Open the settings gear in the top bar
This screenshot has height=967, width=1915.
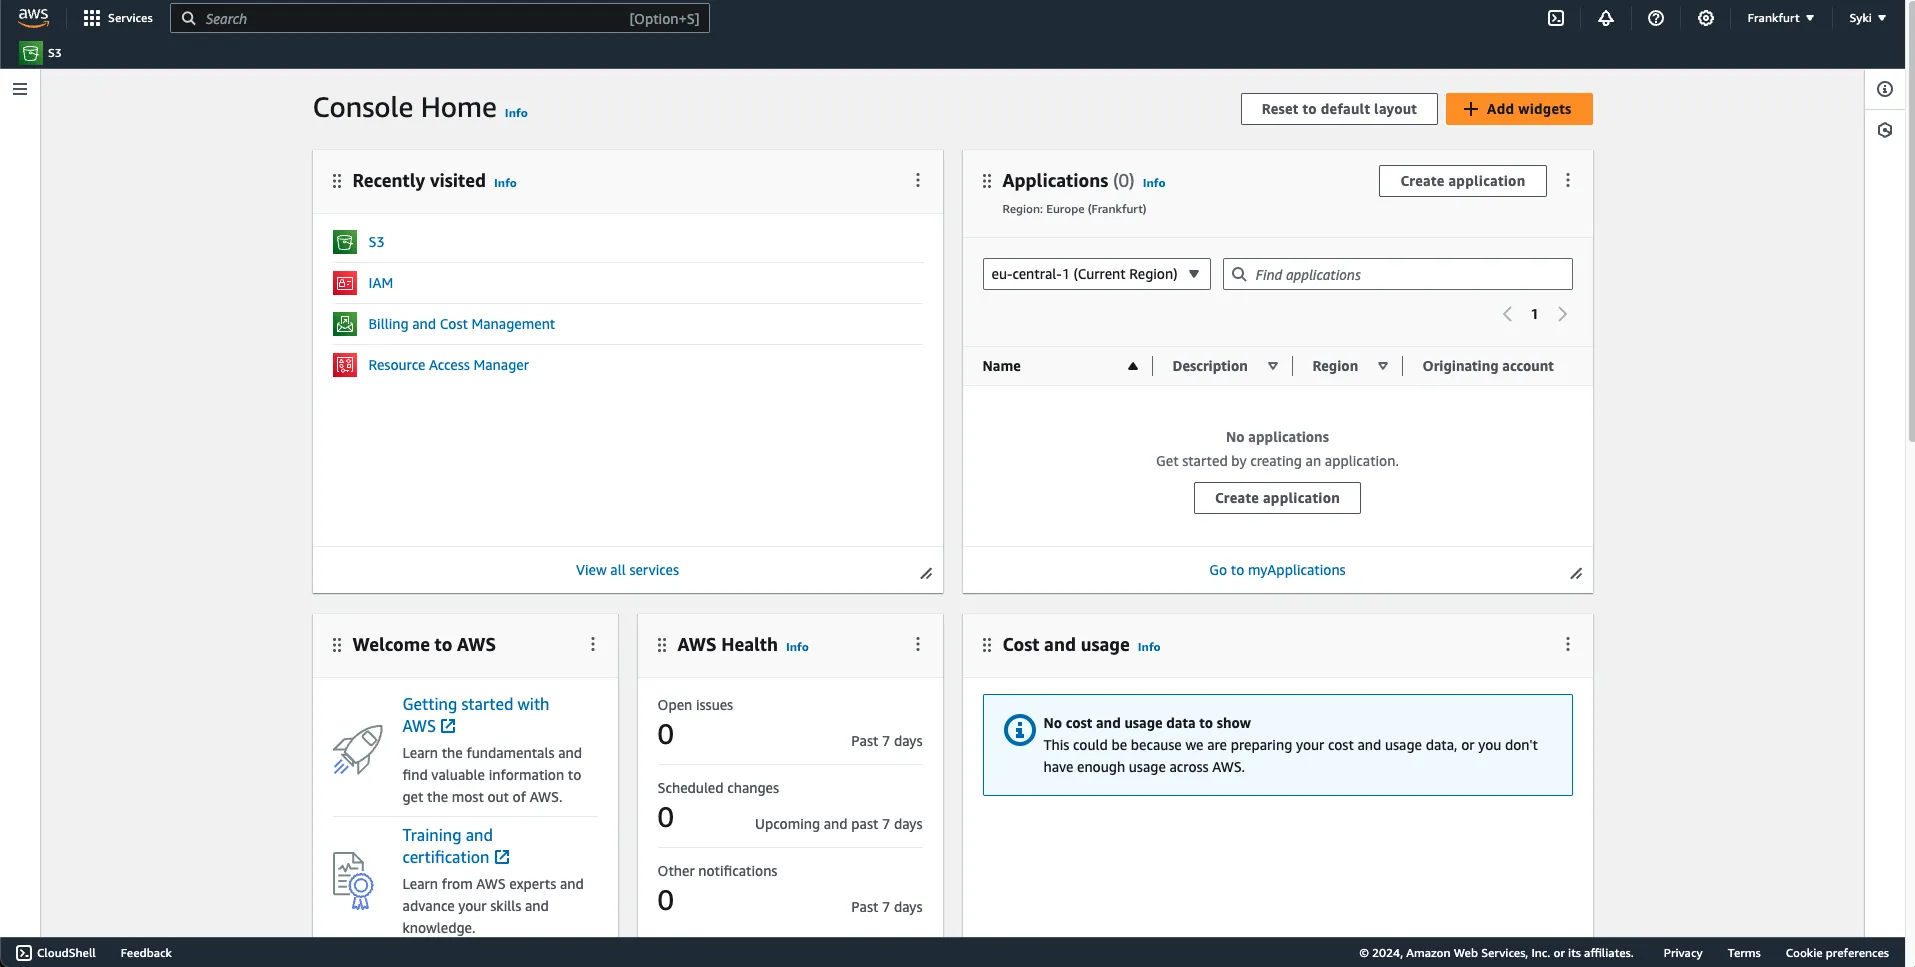coord(1706,18)
